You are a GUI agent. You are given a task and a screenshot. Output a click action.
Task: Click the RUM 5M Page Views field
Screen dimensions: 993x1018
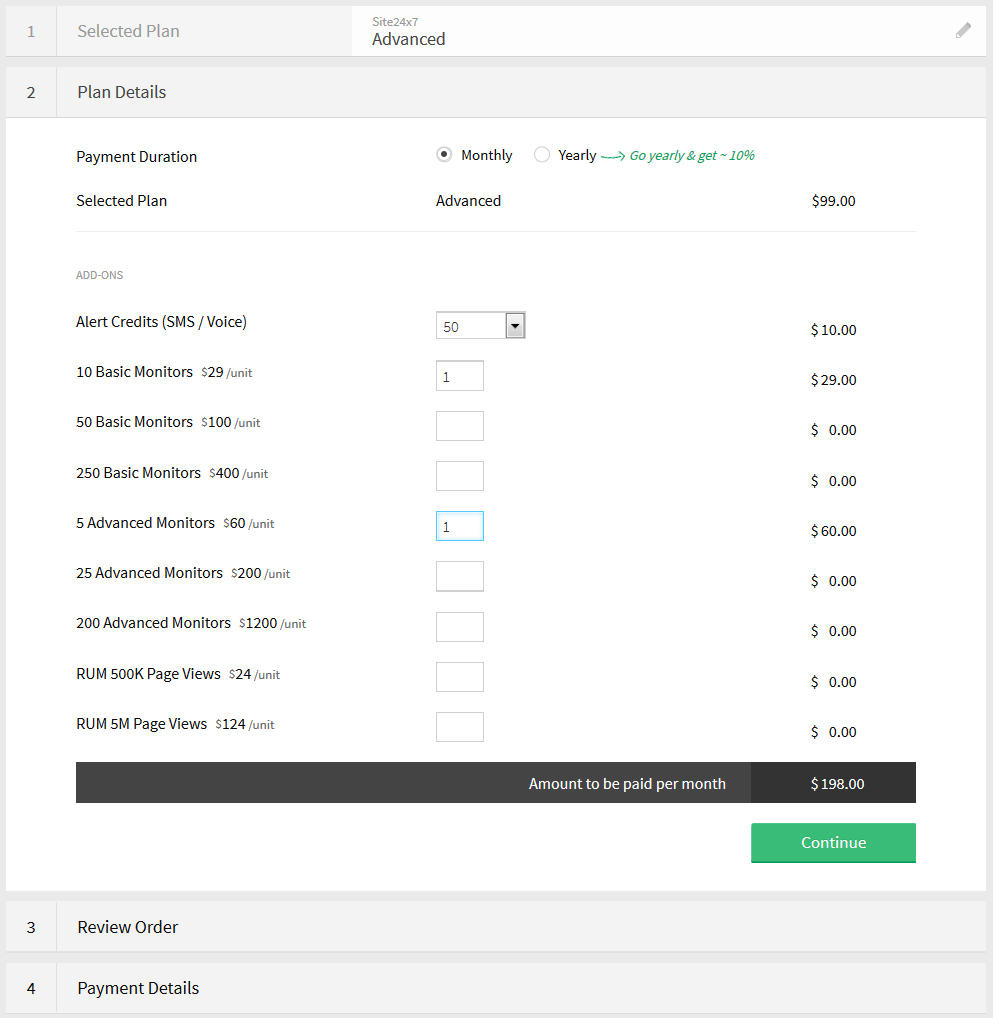[x=460, y=727]
